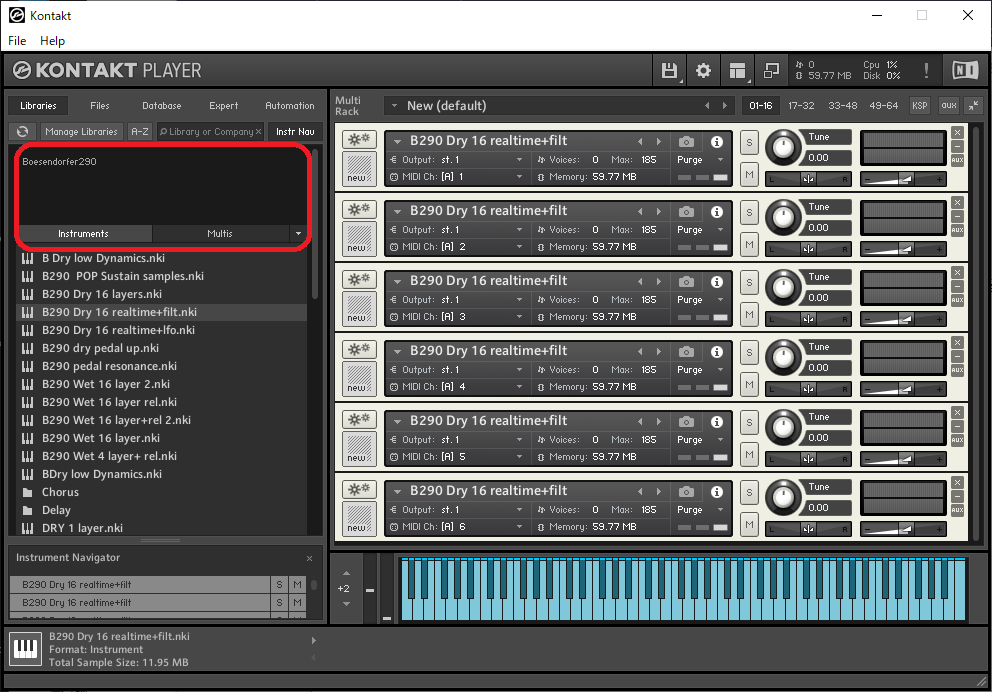This screenshot has width=992, height=692.
Task: Open the File menu
Action: point(17,40)
